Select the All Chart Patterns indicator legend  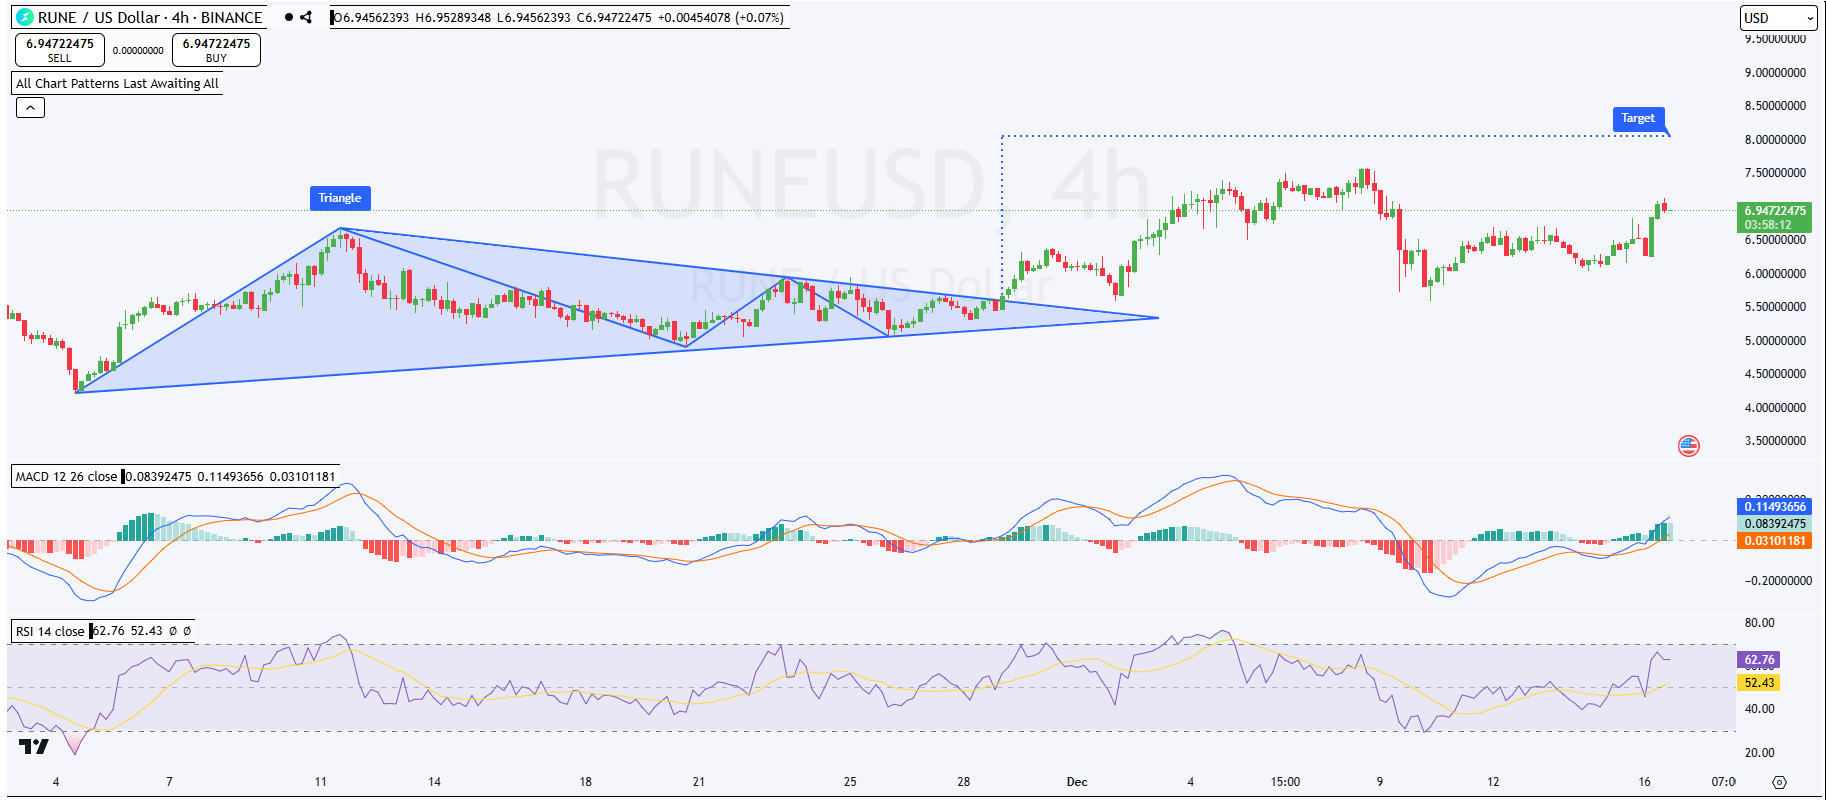point(117,83)
